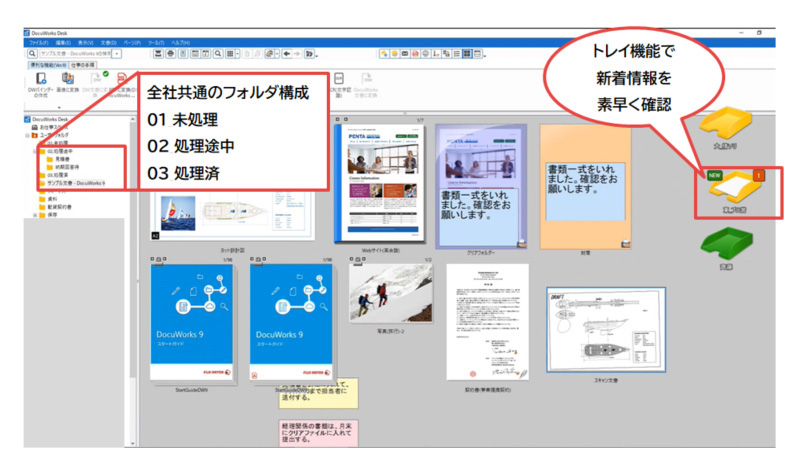Select the yacht plan document thumbnail

pos(233,215)
